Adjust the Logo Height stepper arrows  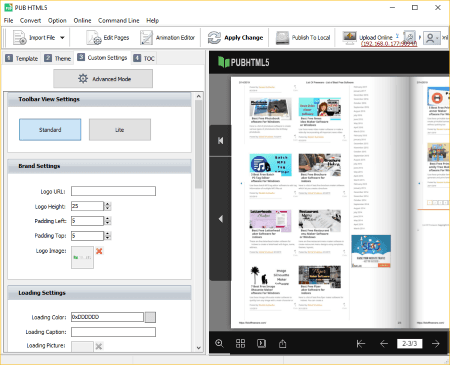(108, 206)
